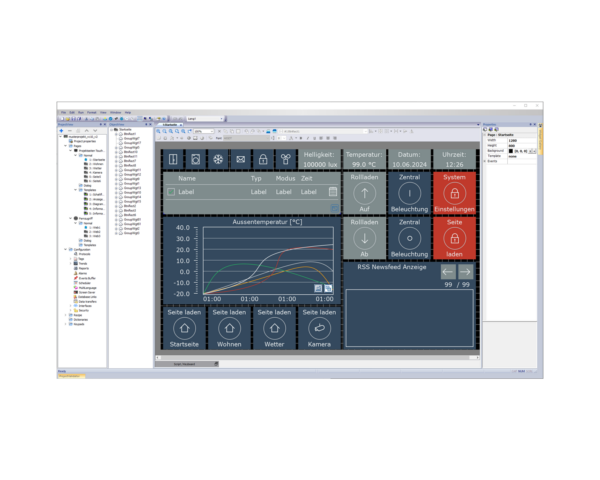The image size is (600, 480).
Task: Click the minus remove icon in ProjectView
Action: pos(70,131)
